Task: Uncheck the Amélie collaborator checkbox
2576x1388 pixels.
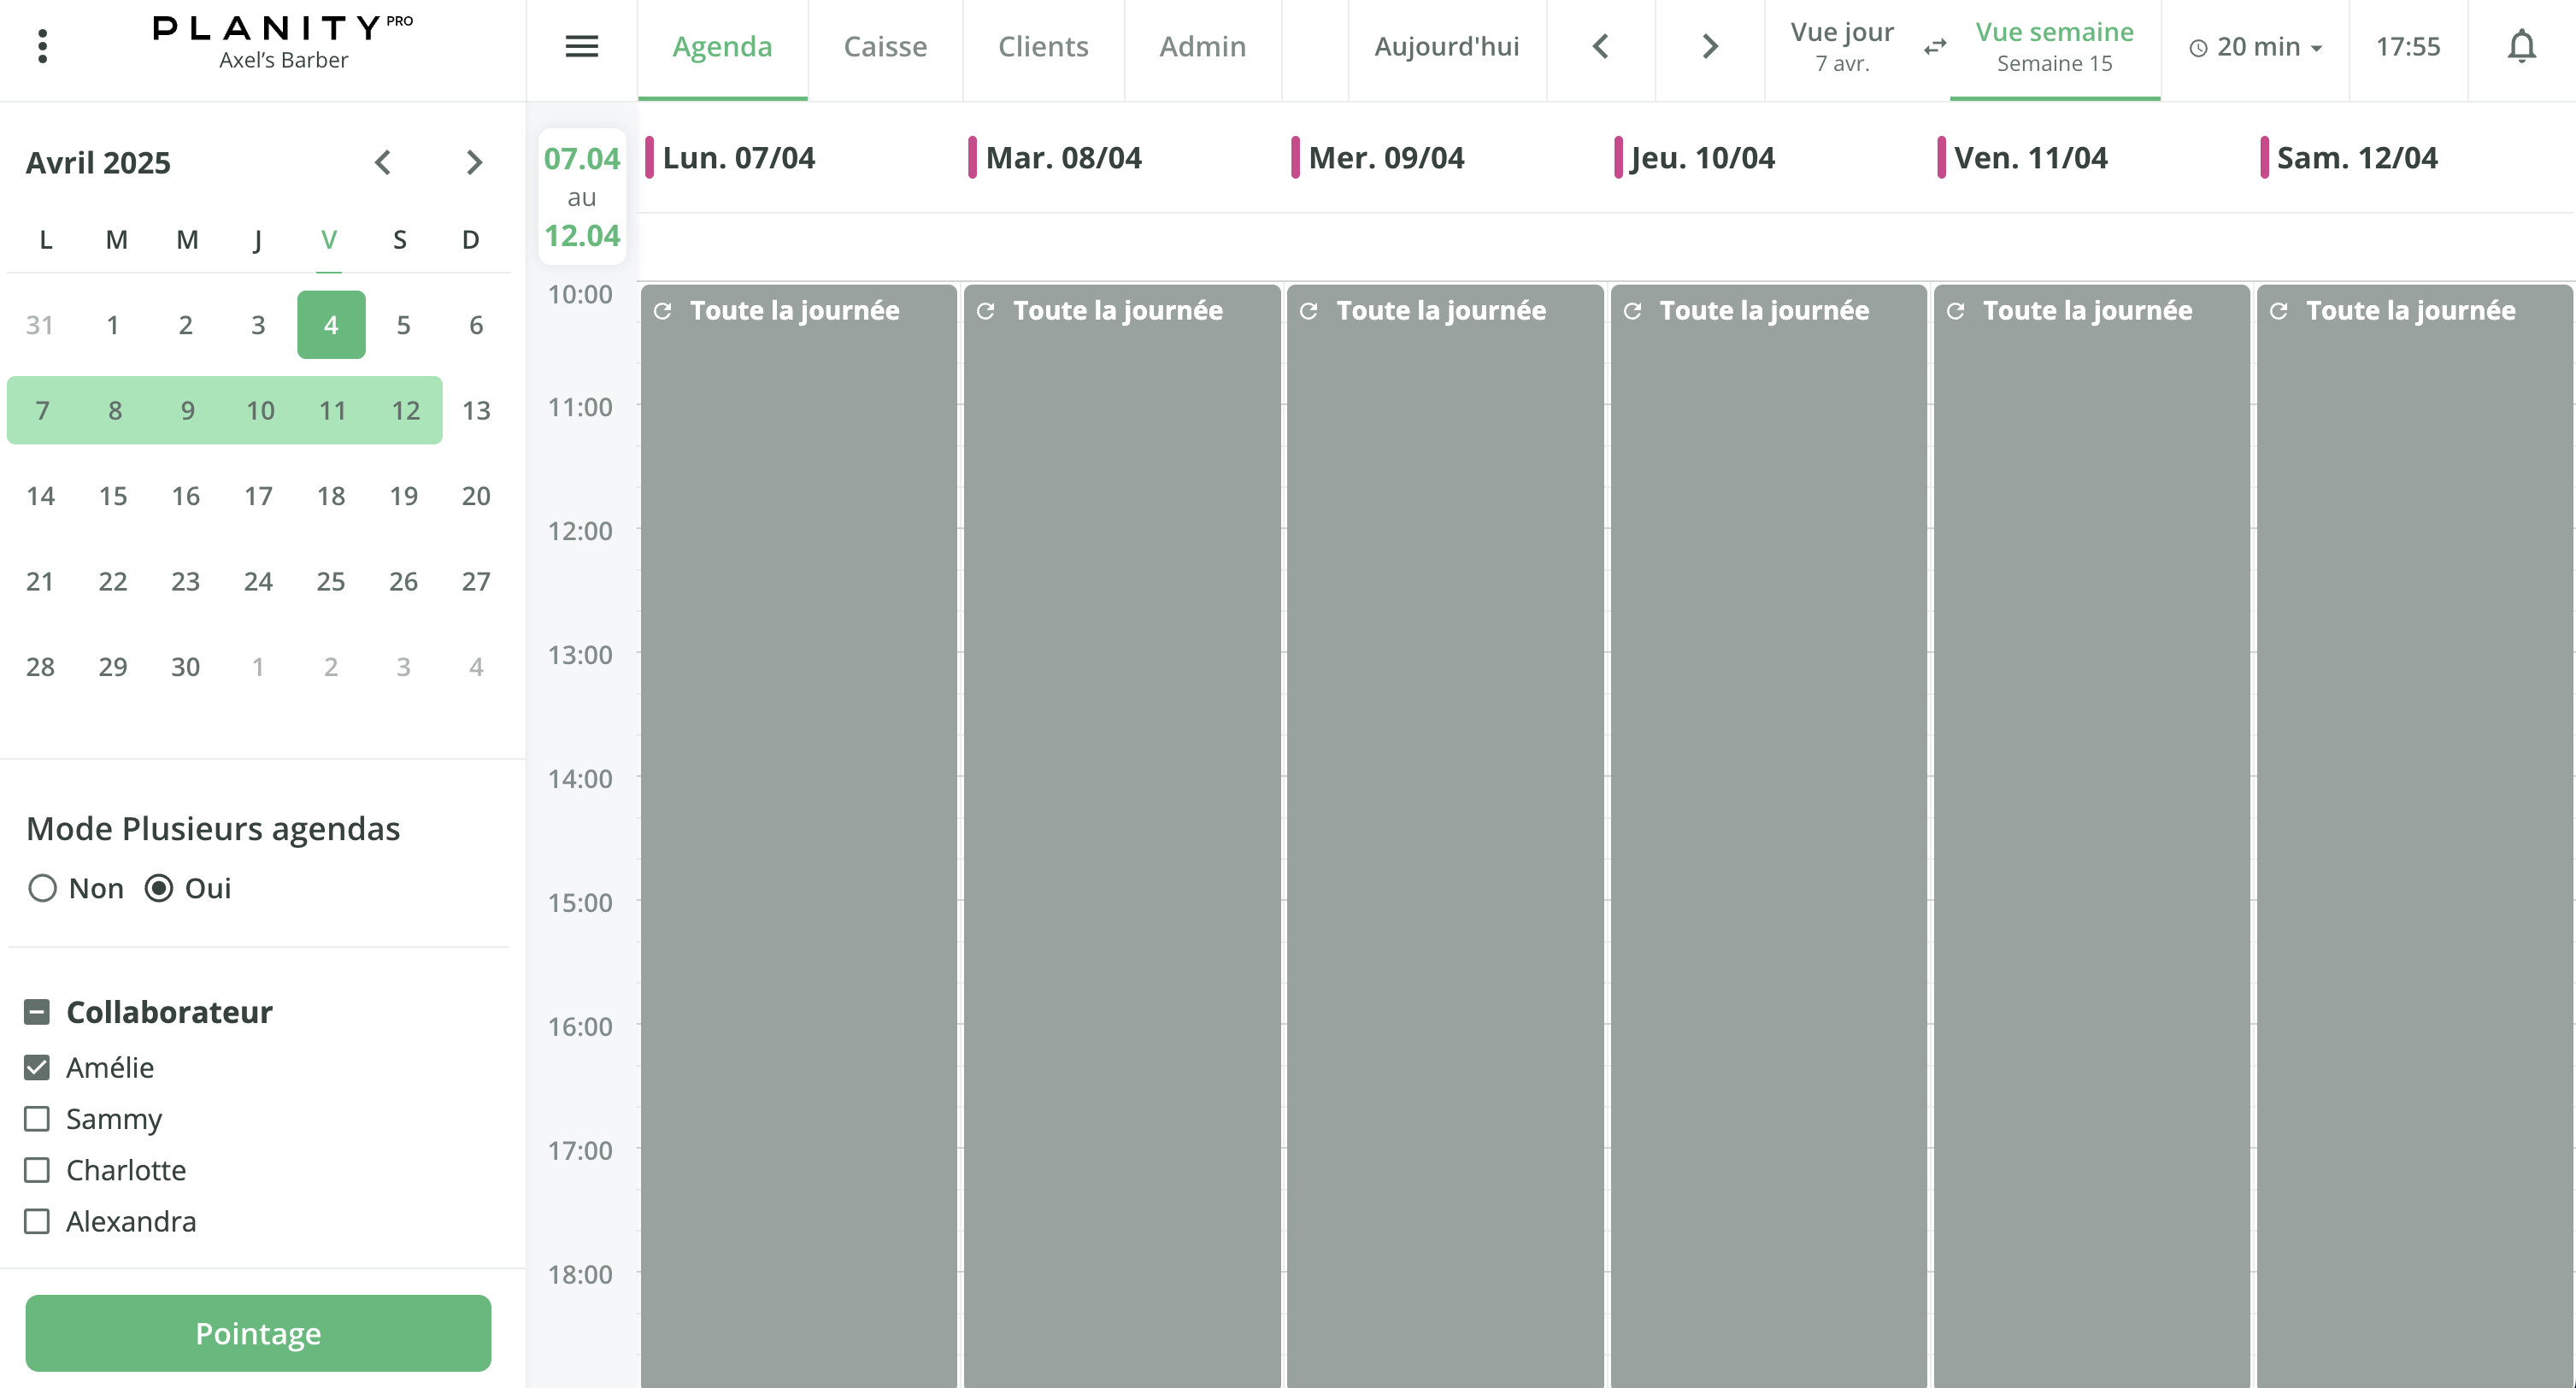Action: (37, 1067)
